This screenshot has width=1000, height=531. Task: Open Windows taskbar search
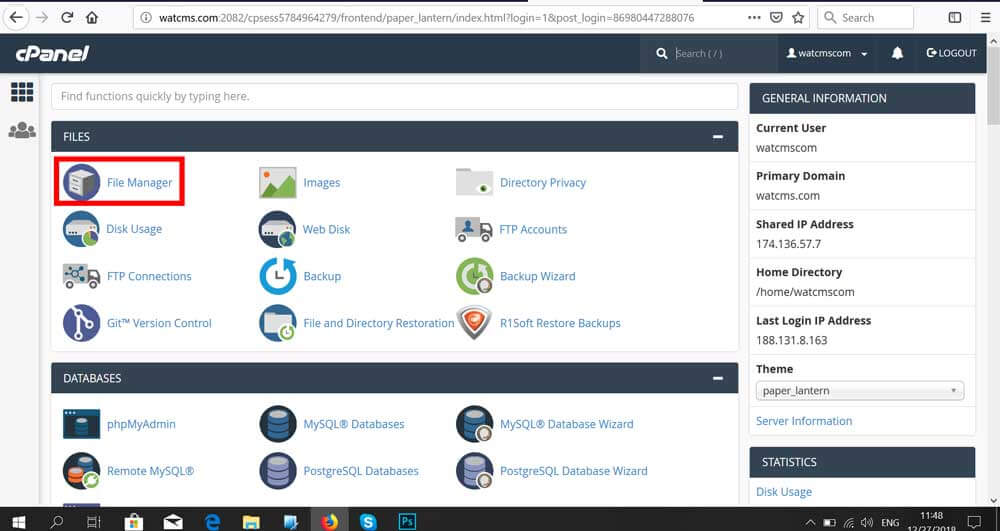pyautogui.click(x=57, y=522)
